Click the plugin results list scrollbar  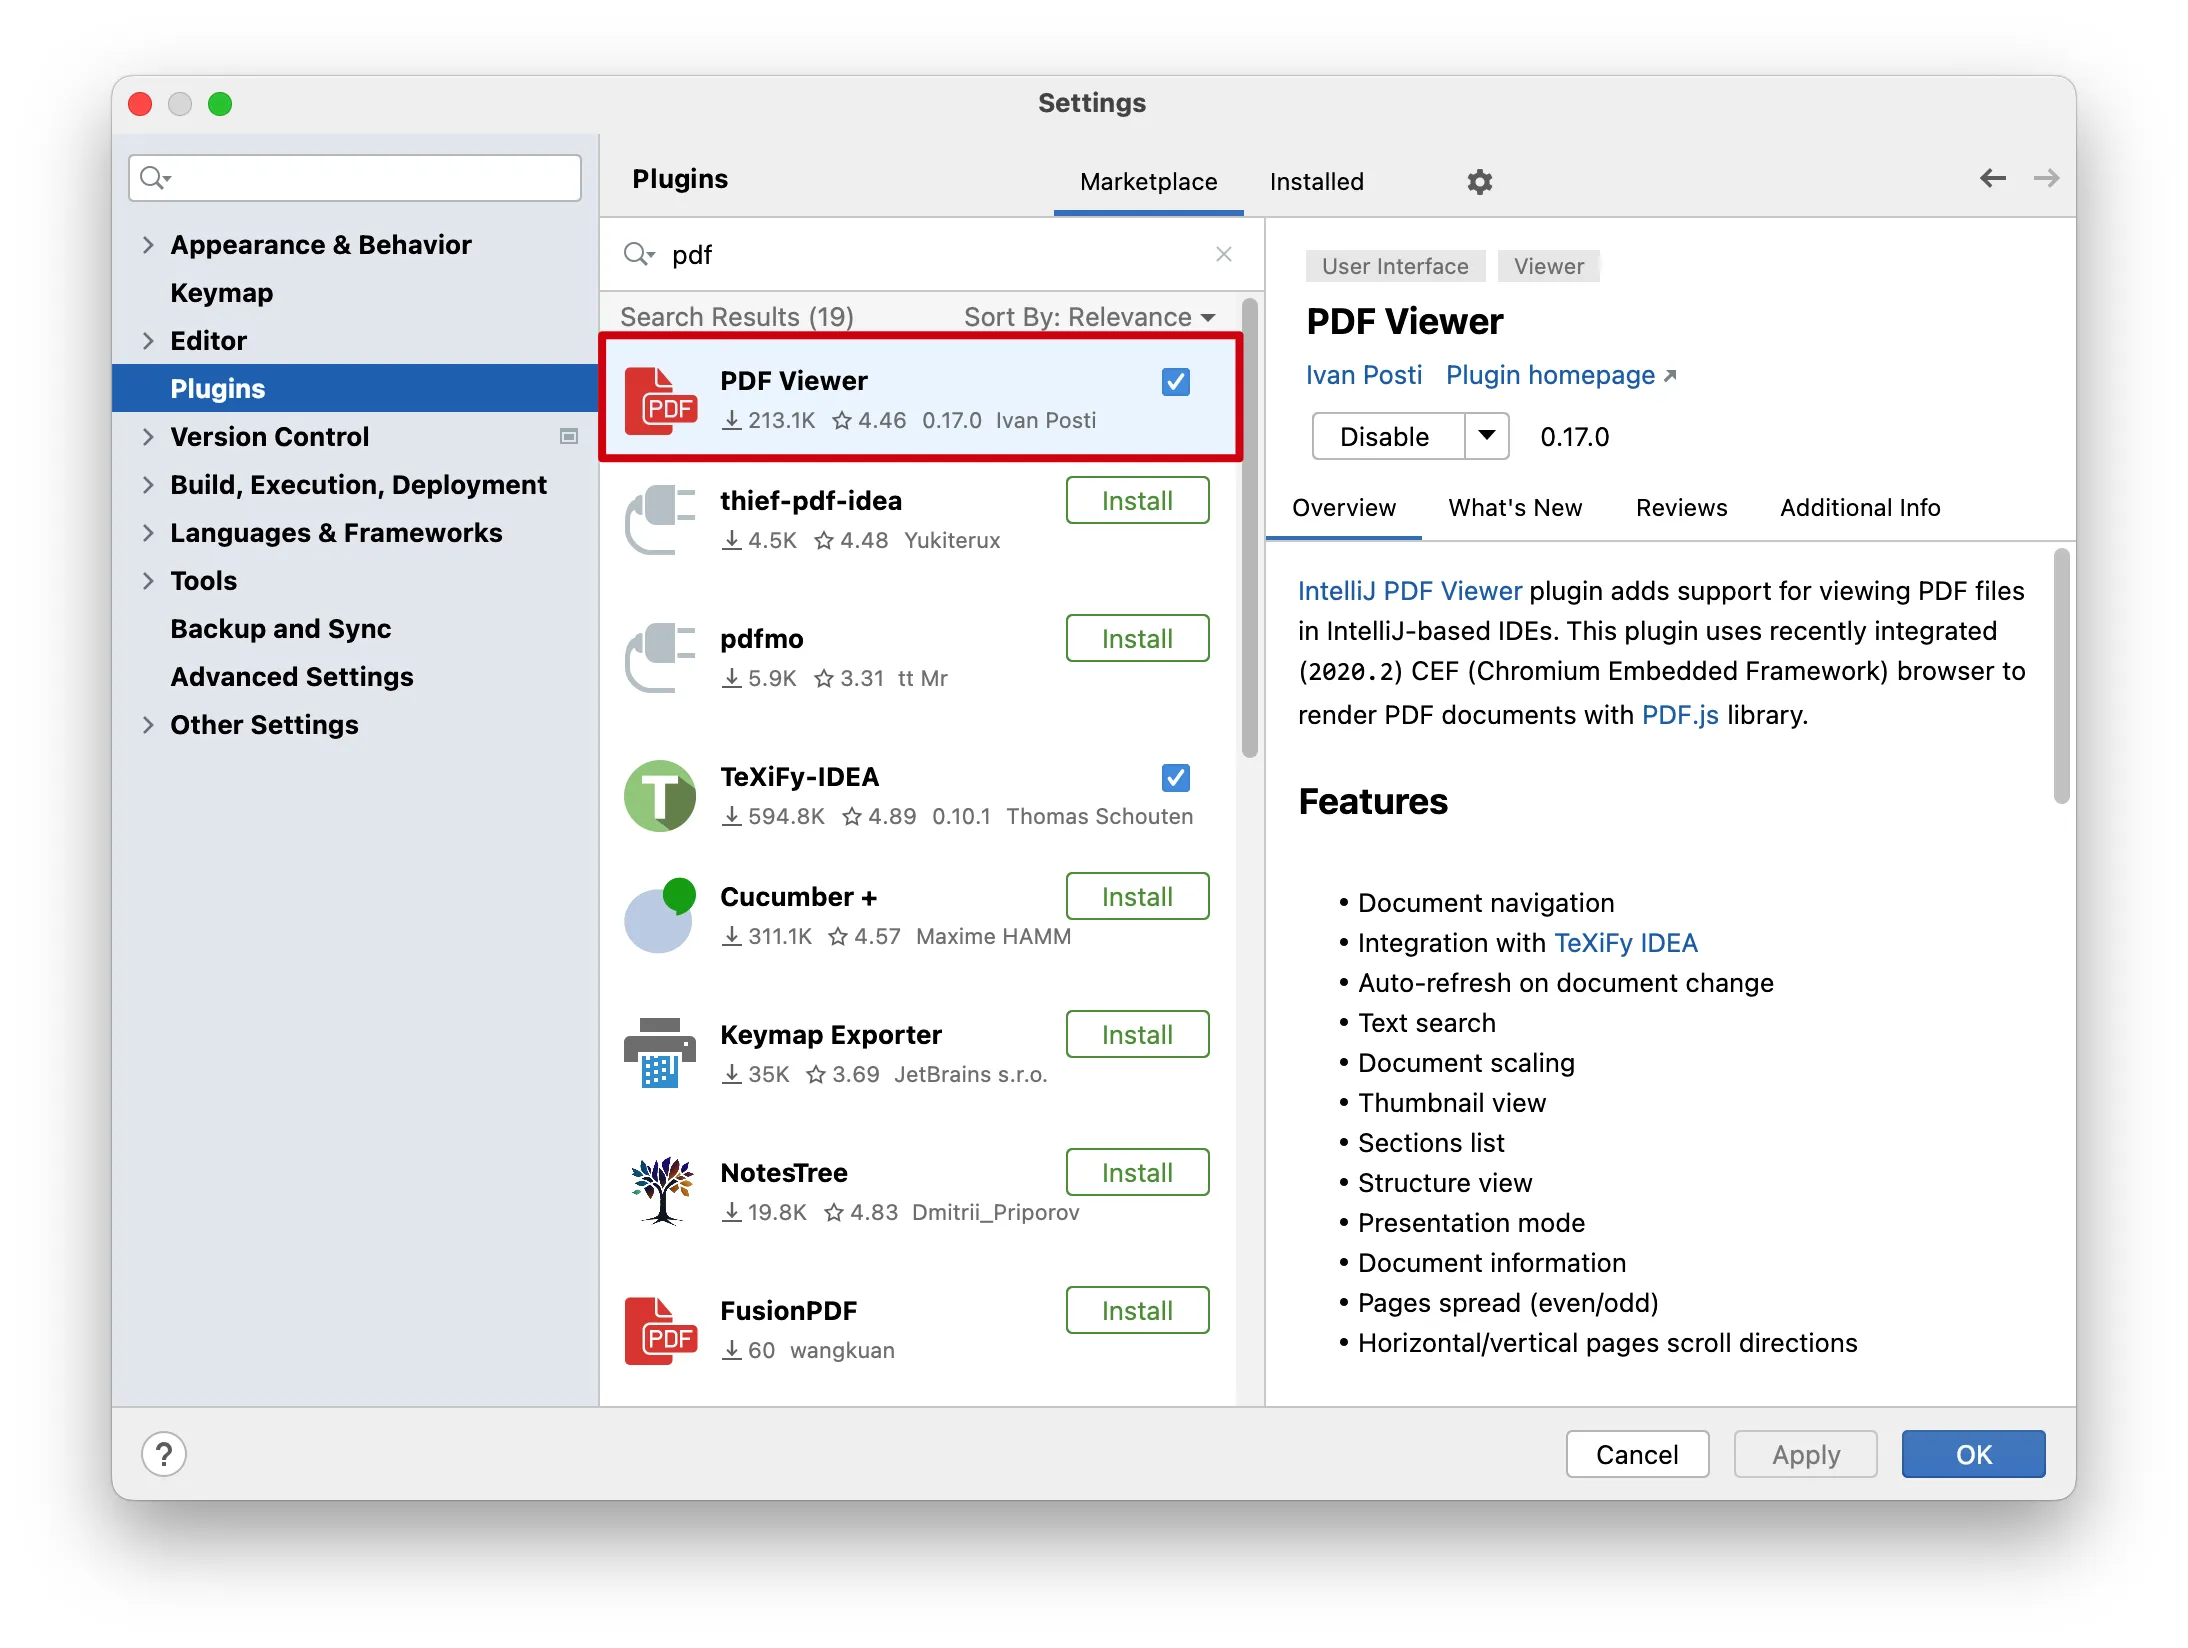(1249, 528)
